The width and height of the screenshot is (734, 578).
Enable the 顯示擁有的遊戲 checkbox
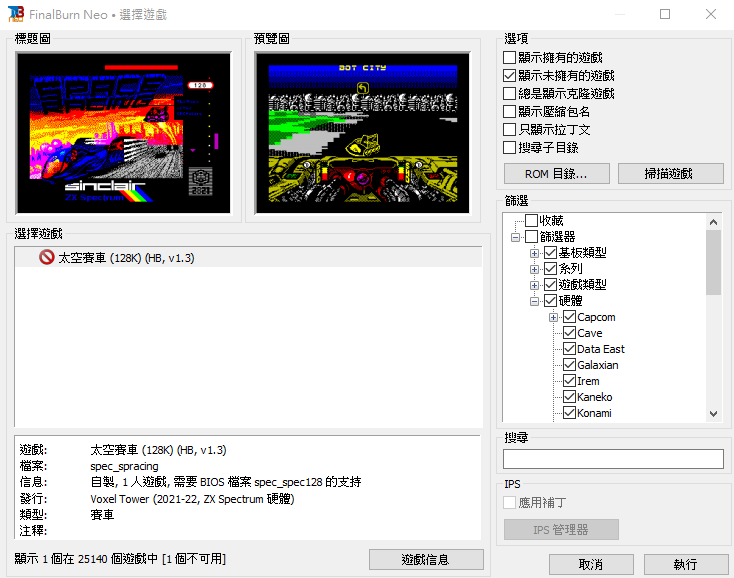click(509, 58)
